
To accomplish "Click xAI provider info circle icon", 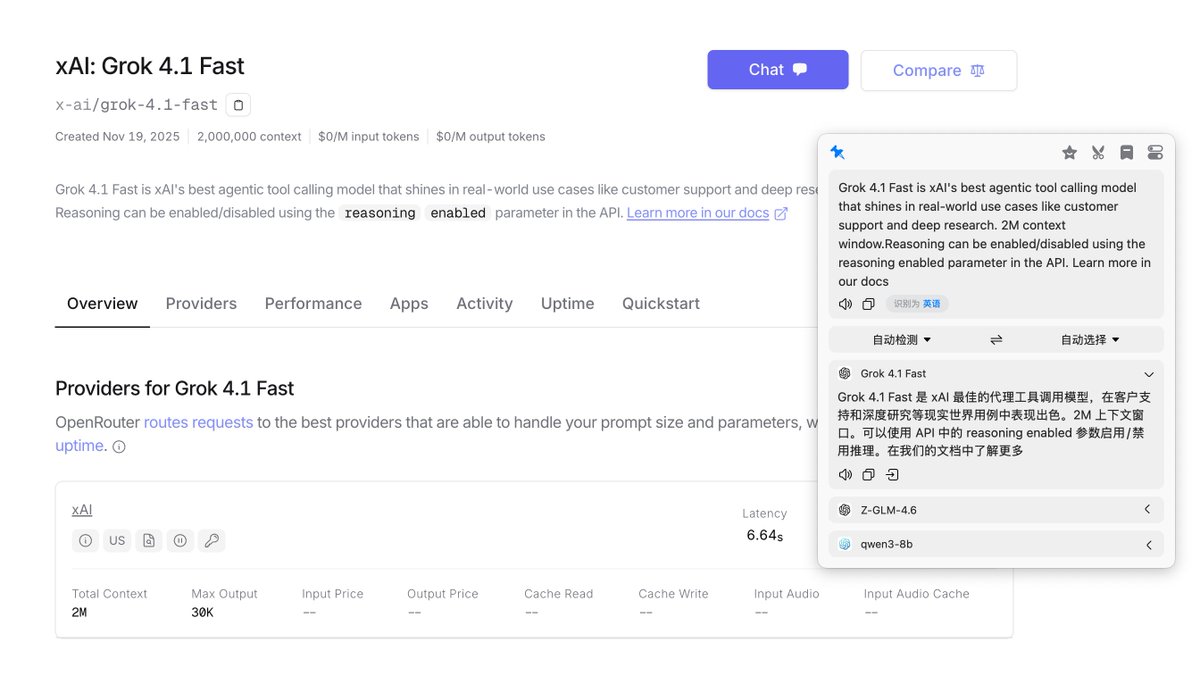I will point(86,540).
